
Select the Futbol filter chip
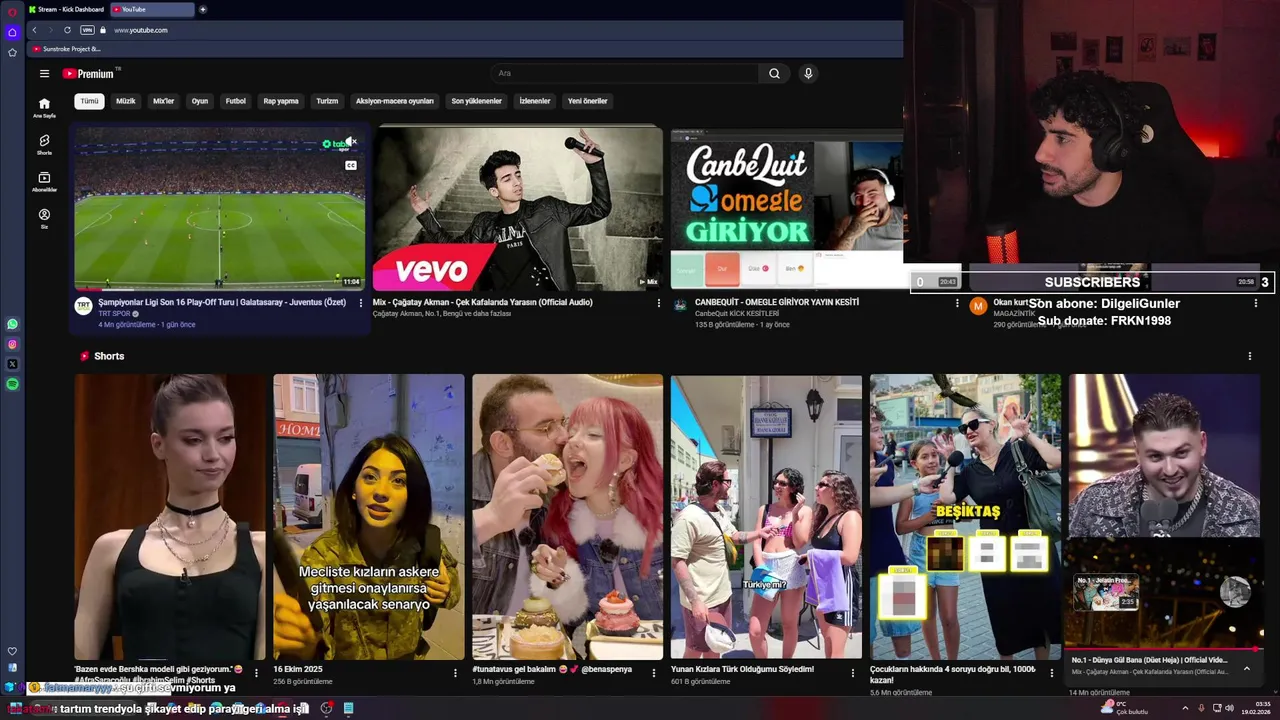coord(236,101)
